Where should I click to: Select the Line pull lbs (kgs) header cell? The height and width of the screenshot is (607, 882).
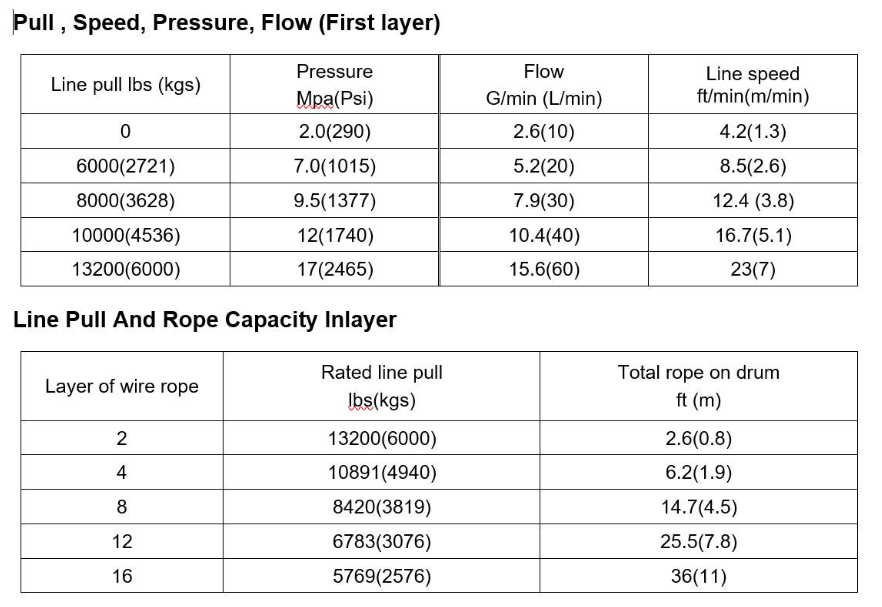[x=125, y=84]
